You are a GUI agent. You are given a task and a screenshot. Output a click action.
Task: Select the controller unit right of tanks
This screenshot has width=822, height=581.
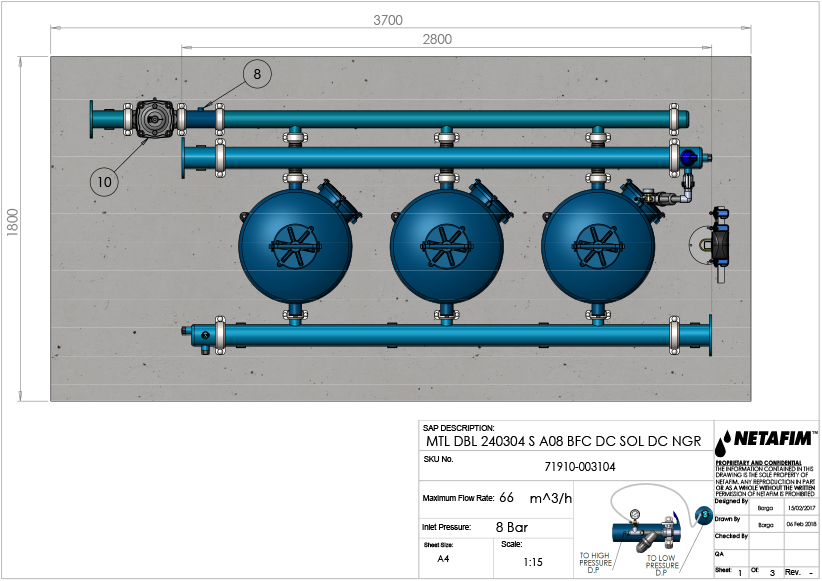click(715, 240)
